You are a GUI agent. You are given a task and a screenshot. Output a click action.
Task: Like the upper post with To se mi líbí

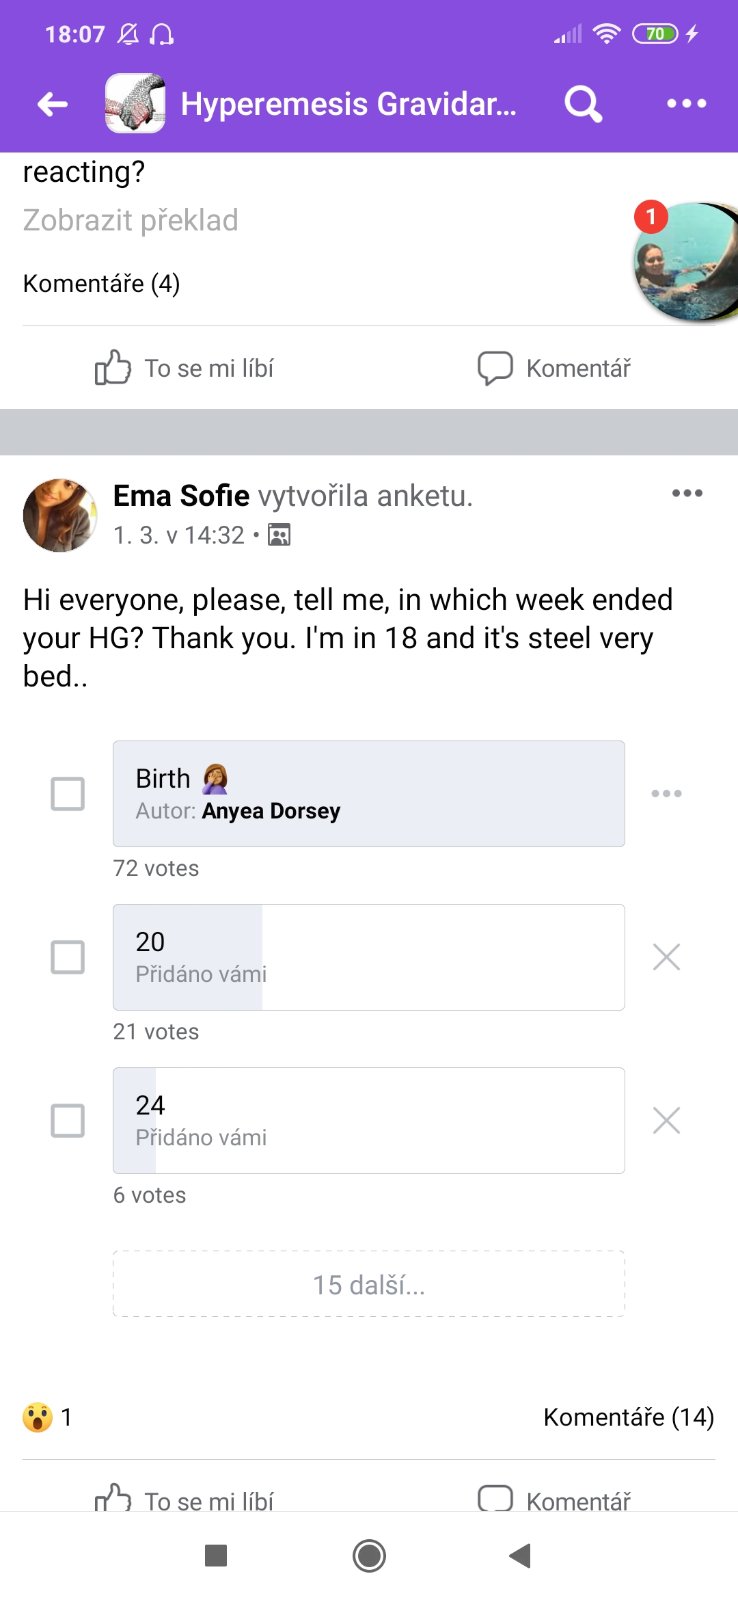pos(185,368)
